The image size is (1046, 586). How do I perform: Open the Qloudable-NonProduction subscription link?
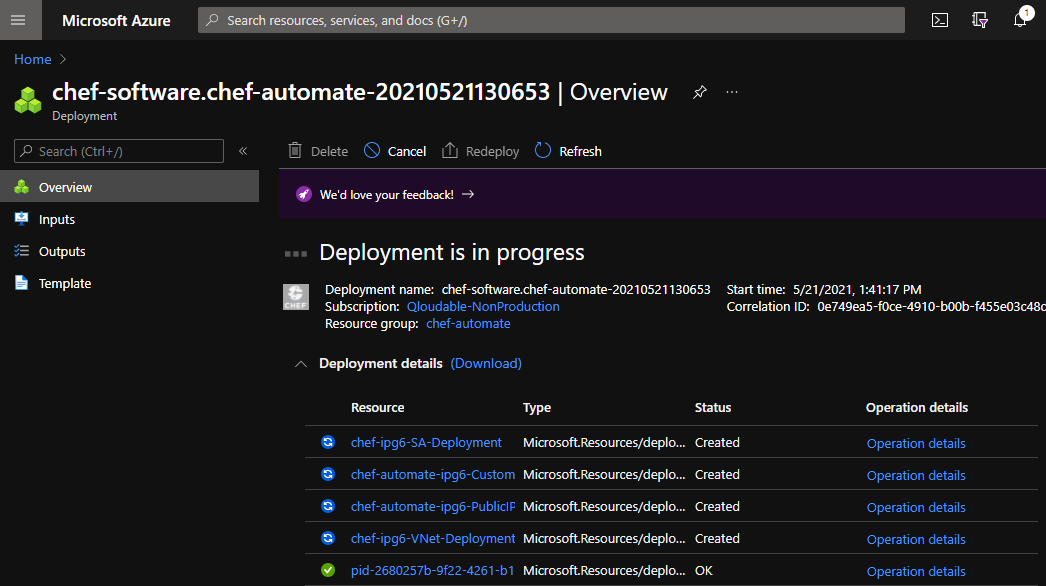point(483,306)
